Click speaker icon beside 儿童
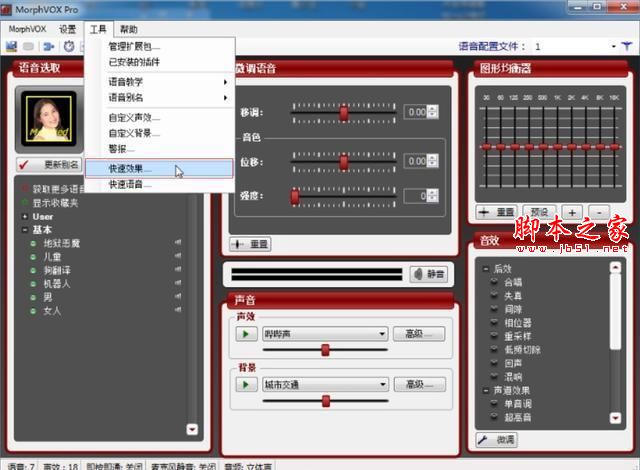Screen dimensions: 640x470 178,256
